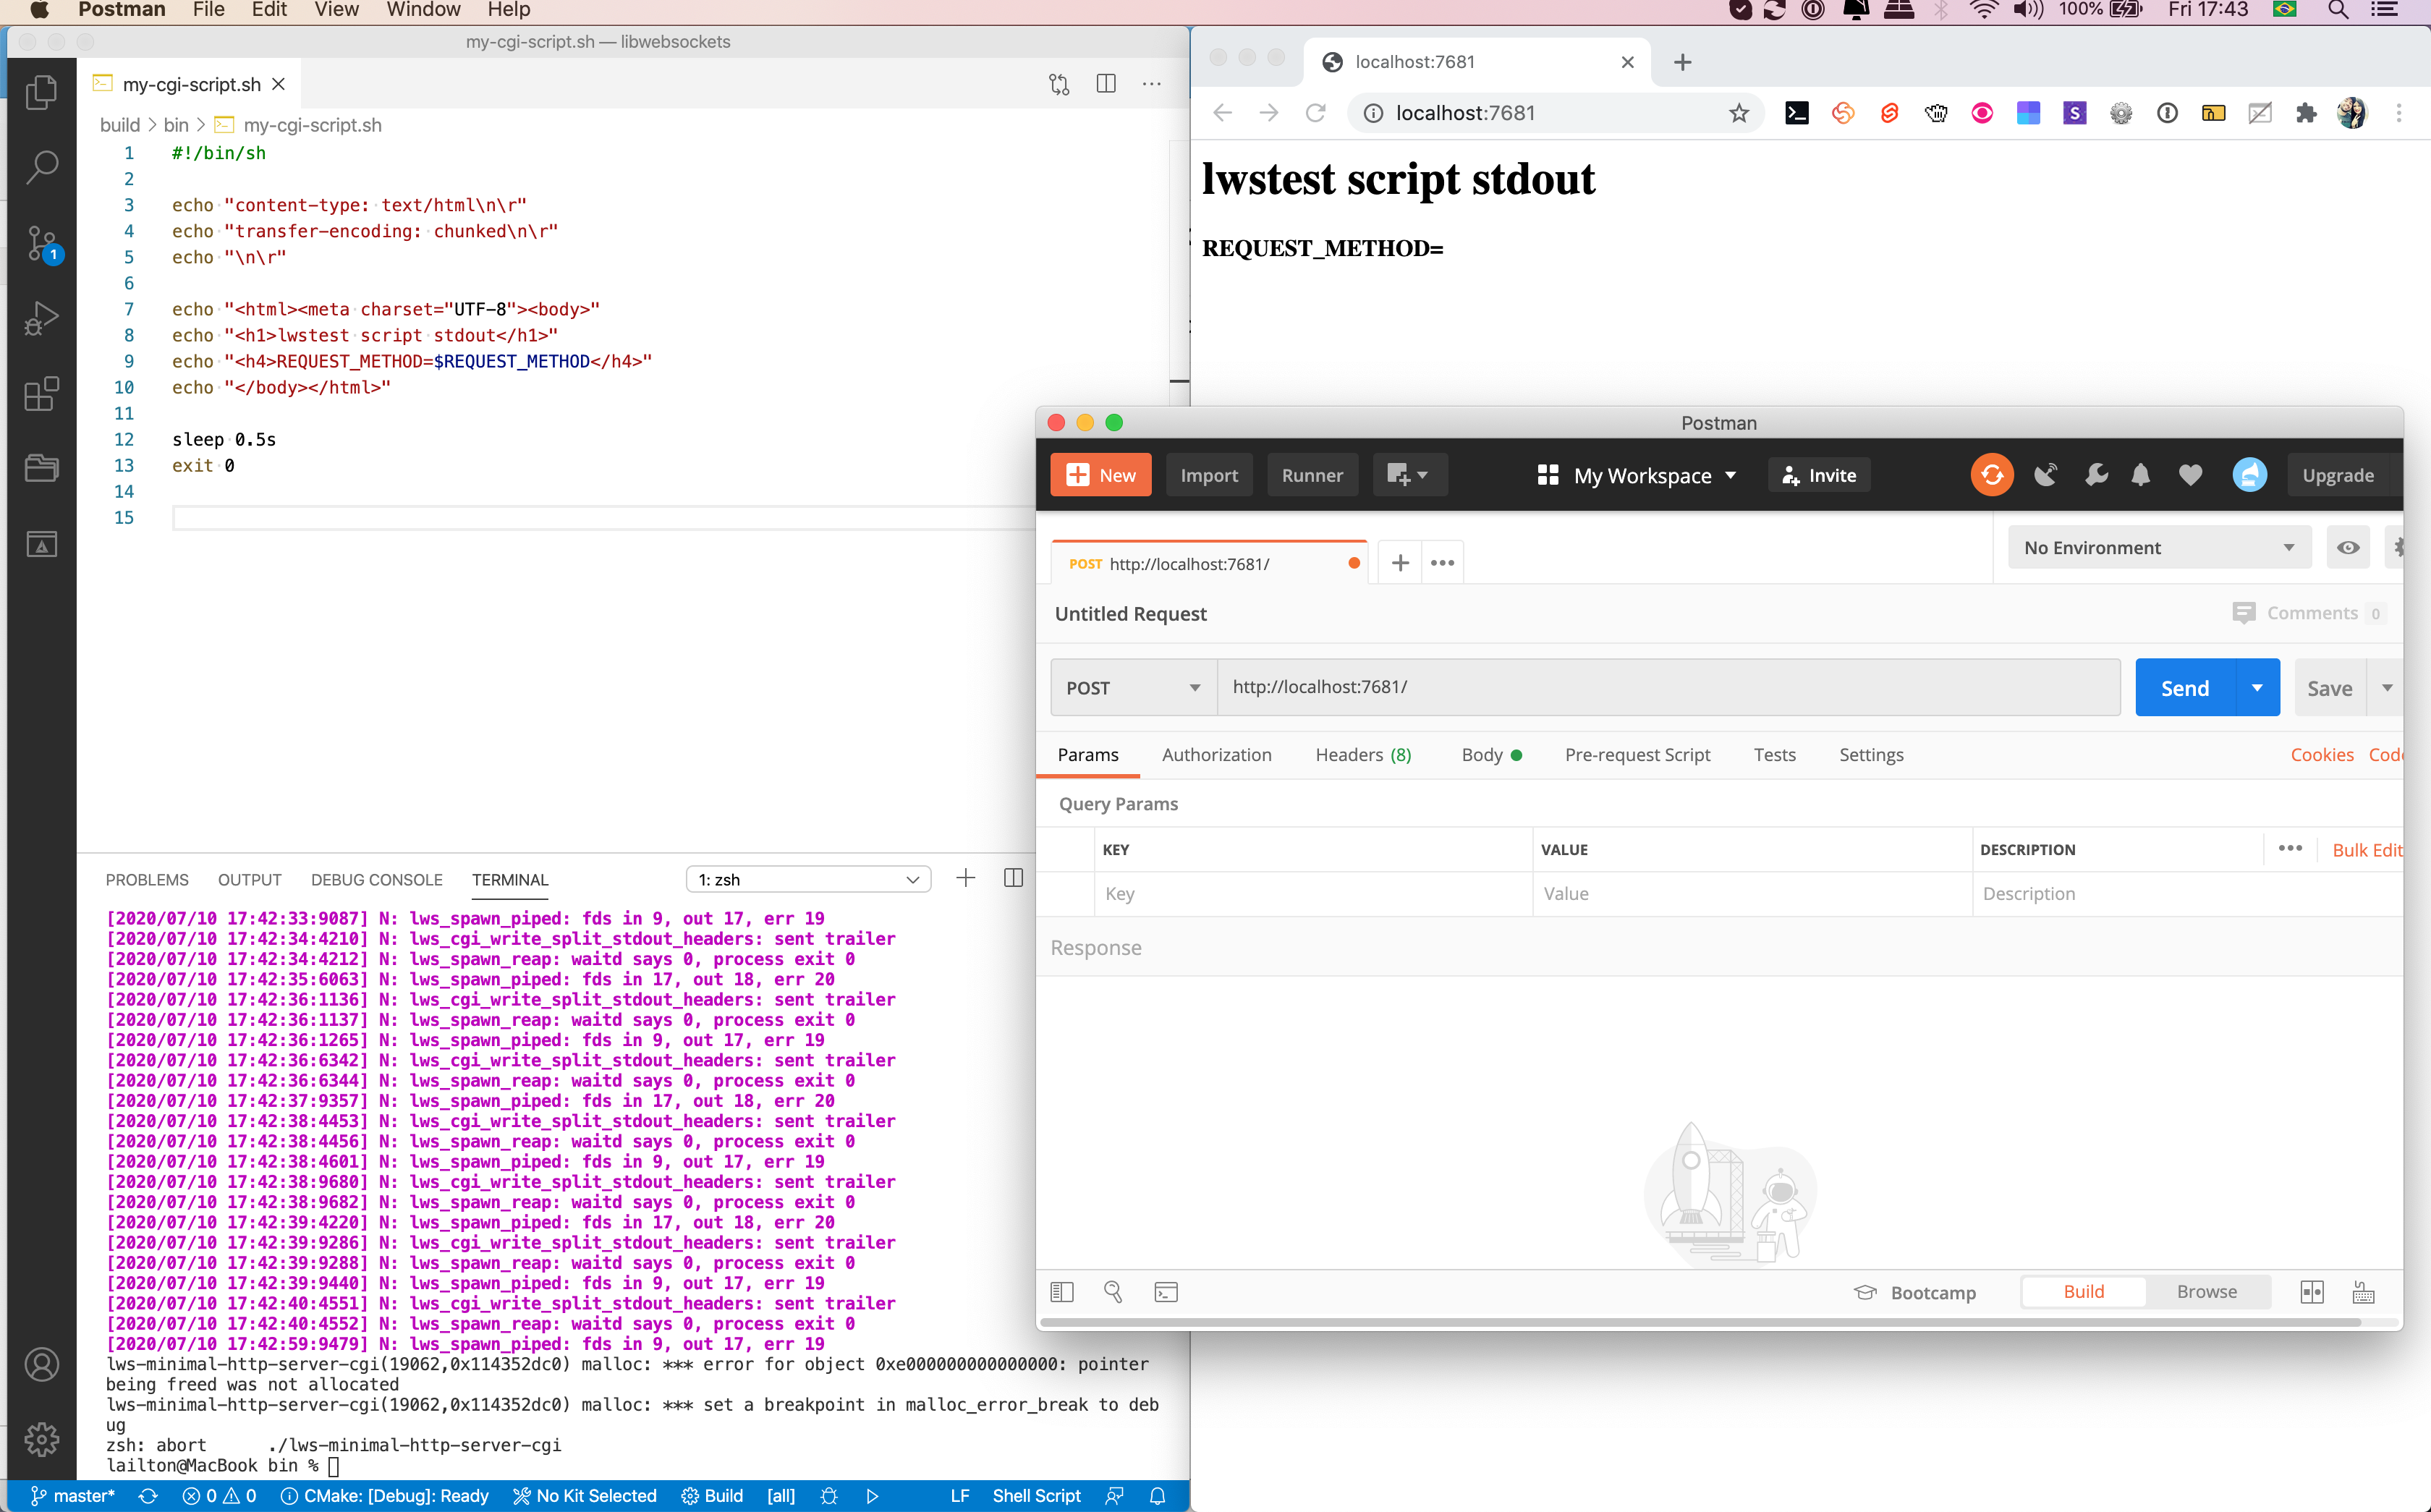Open No Environment dropdown

click(2159, 547)
